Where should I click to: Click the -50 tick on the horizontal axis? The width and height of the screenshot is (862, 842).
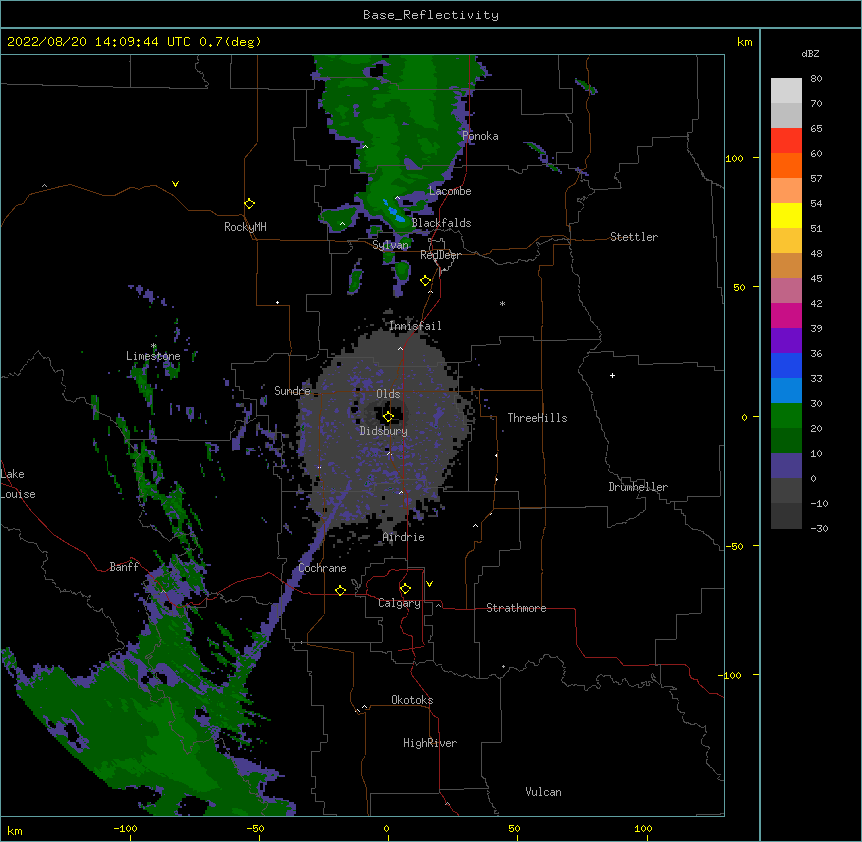(x=255, y=828)
